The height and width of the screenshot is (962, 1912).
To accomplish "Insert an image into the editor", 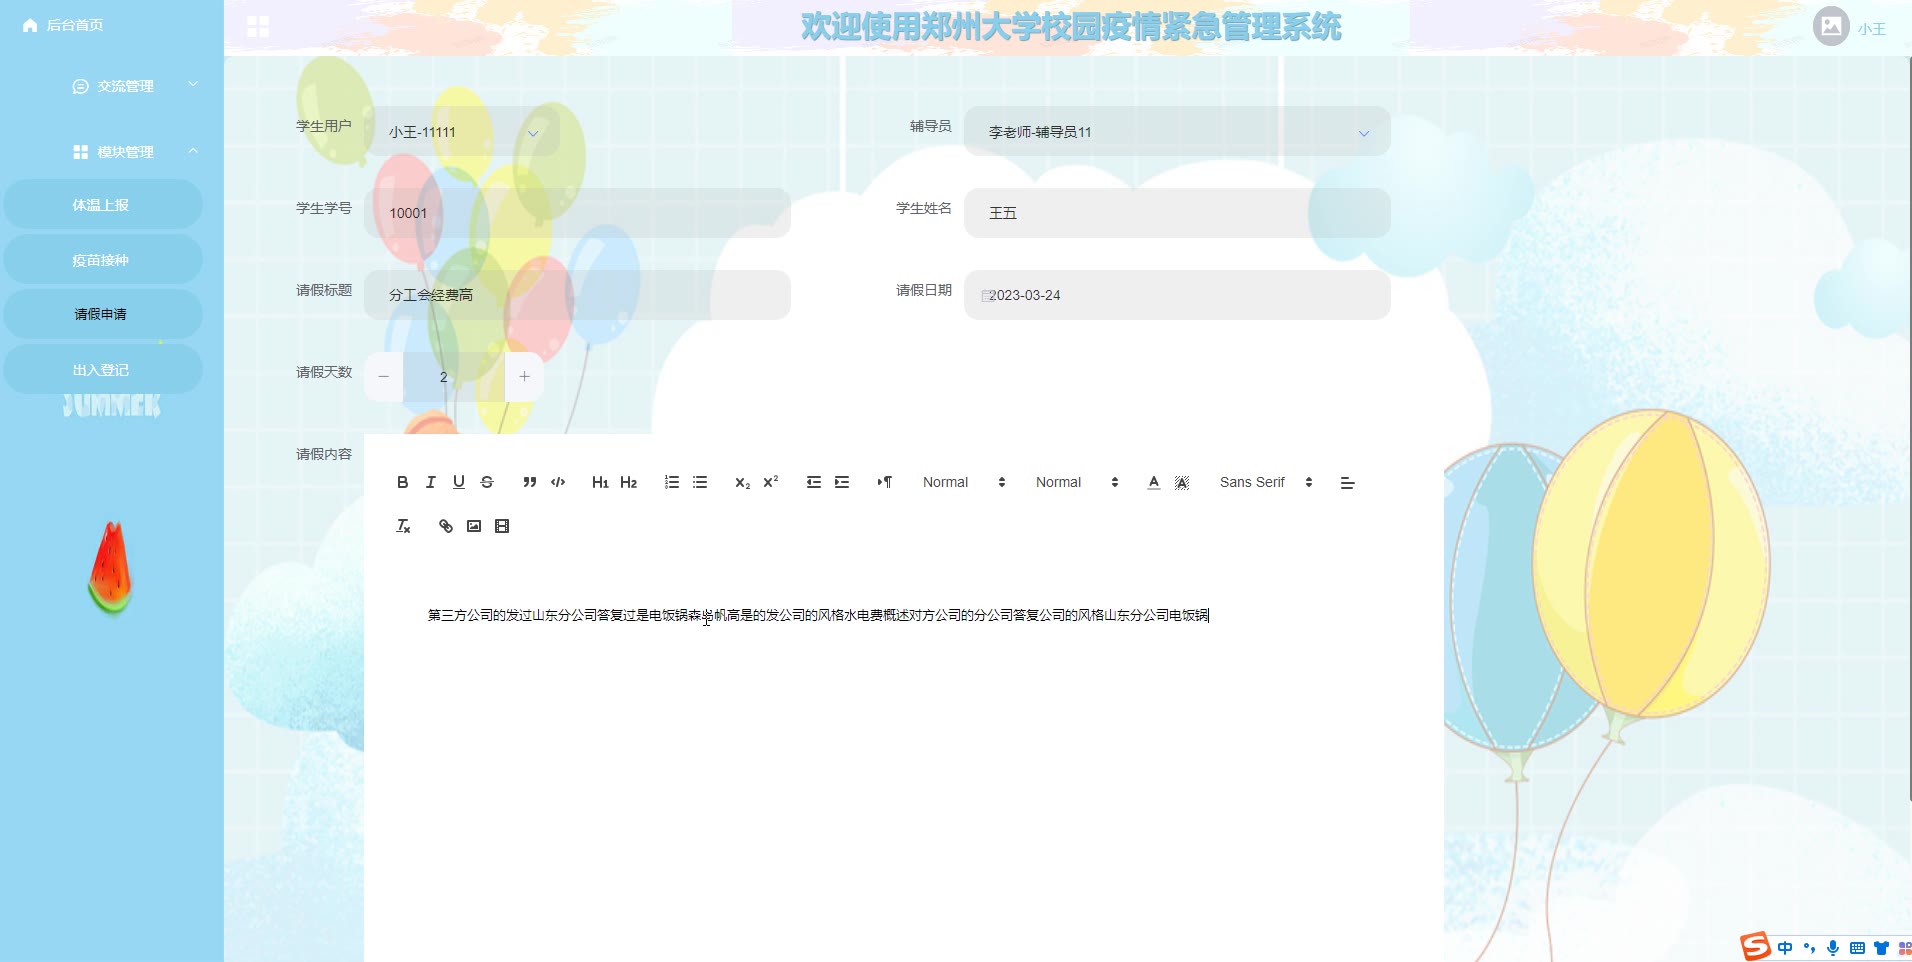I will tap(474, 526).
